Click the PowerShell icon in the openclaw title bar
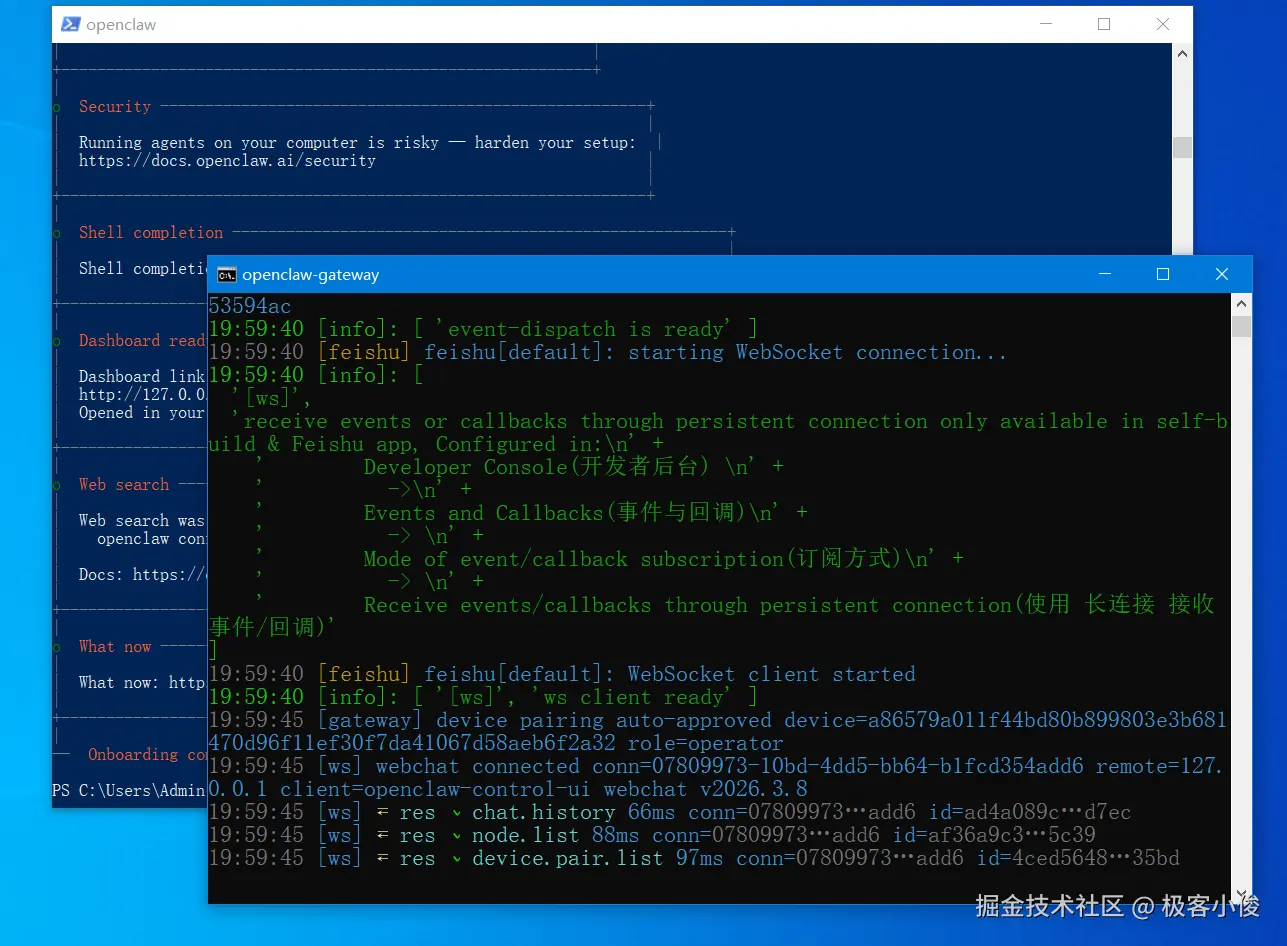Image resolution: width=1287 pixels, height=946 pixels. tap(71, 24)
